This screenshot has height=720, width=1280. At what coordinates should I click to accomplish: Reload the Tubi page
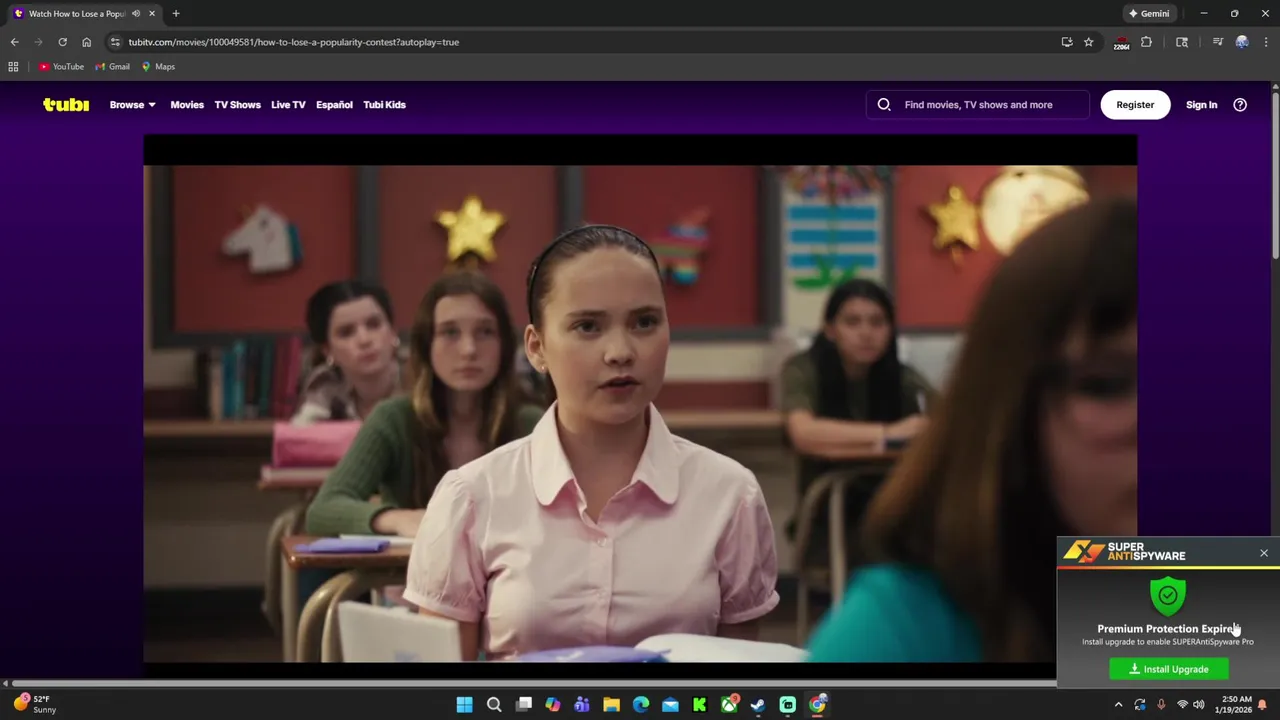click(x=62, y=42)
